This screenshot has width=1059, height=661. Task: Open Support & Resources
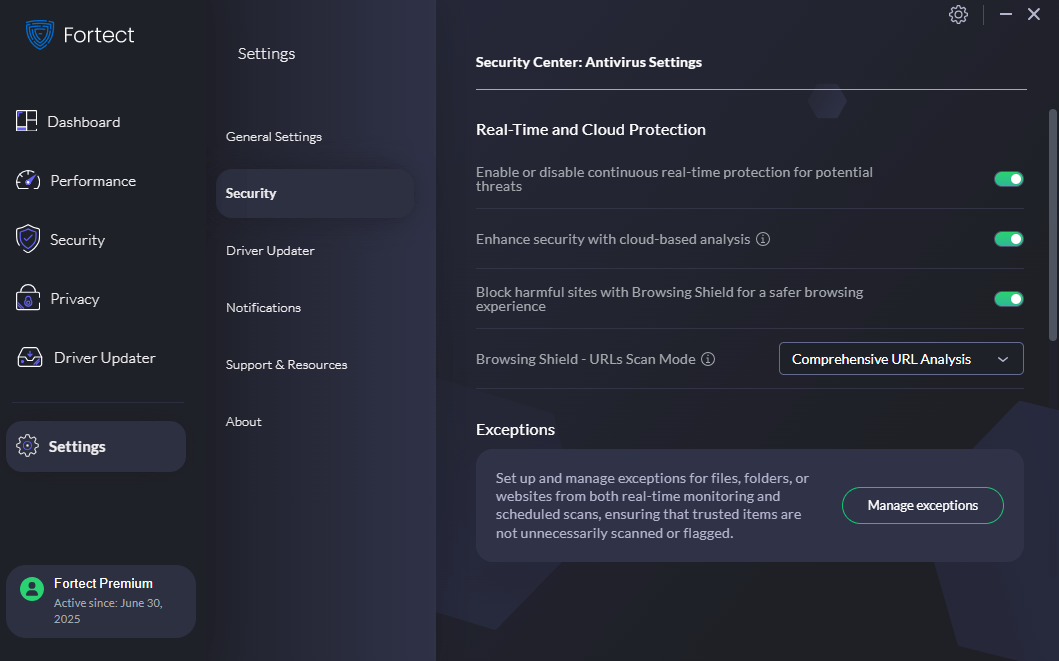286,364
